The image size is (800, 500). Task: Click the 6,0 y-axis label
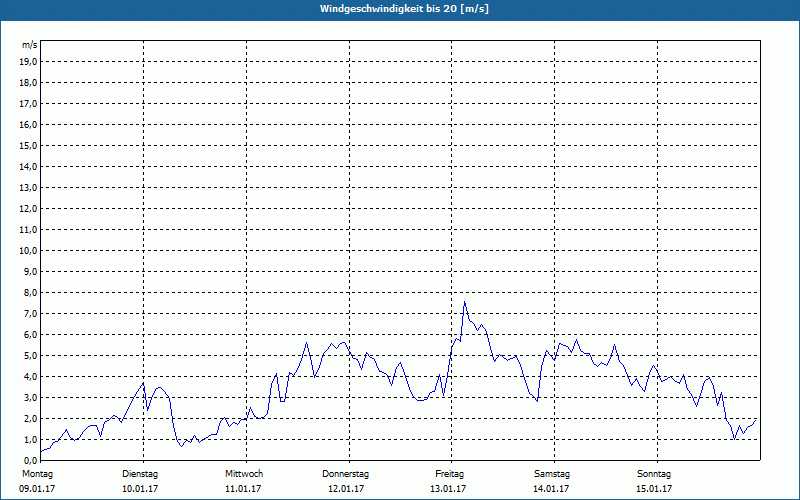30,334
